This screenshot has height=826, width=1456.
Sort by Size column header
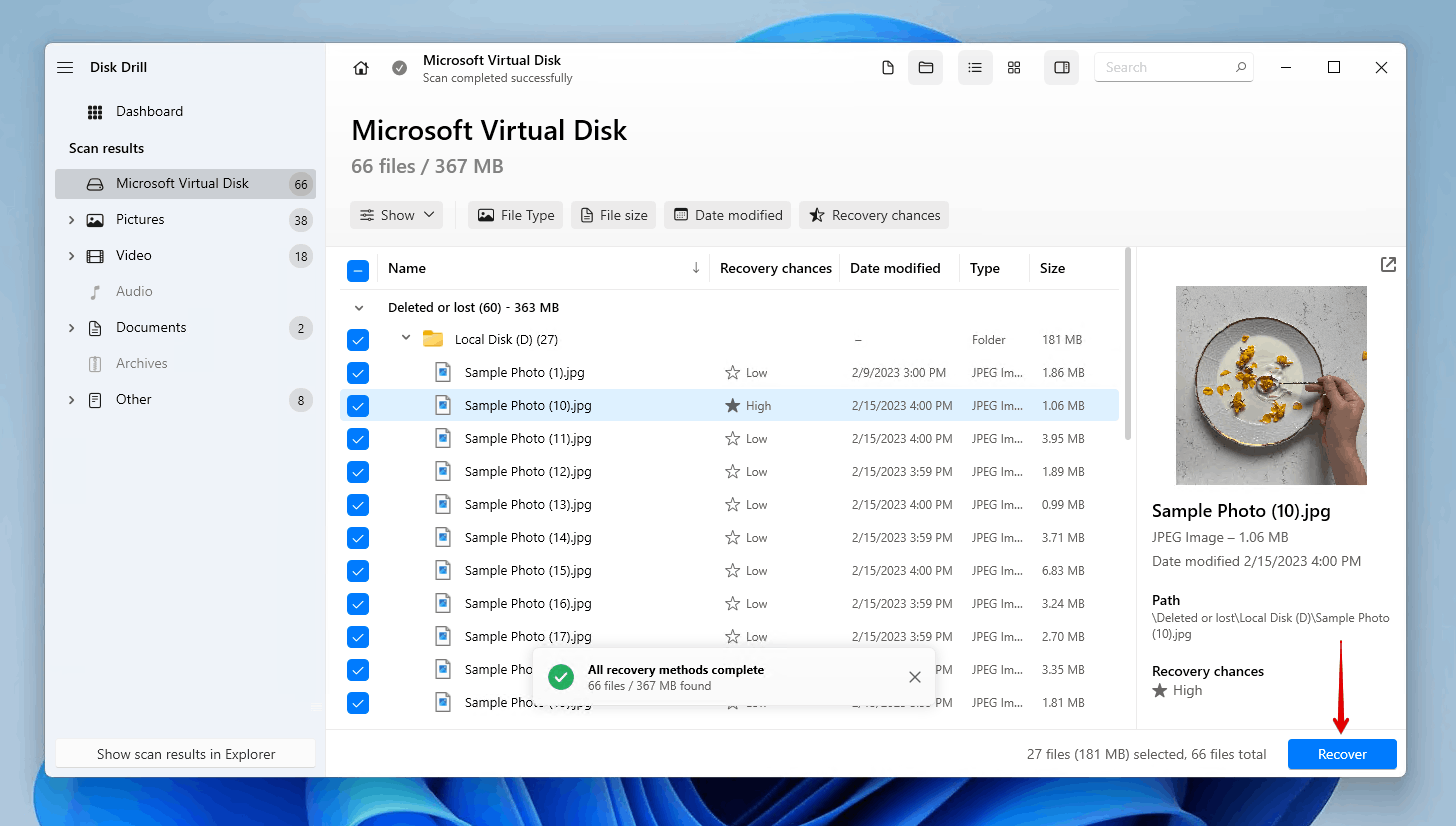(1052, 268)
